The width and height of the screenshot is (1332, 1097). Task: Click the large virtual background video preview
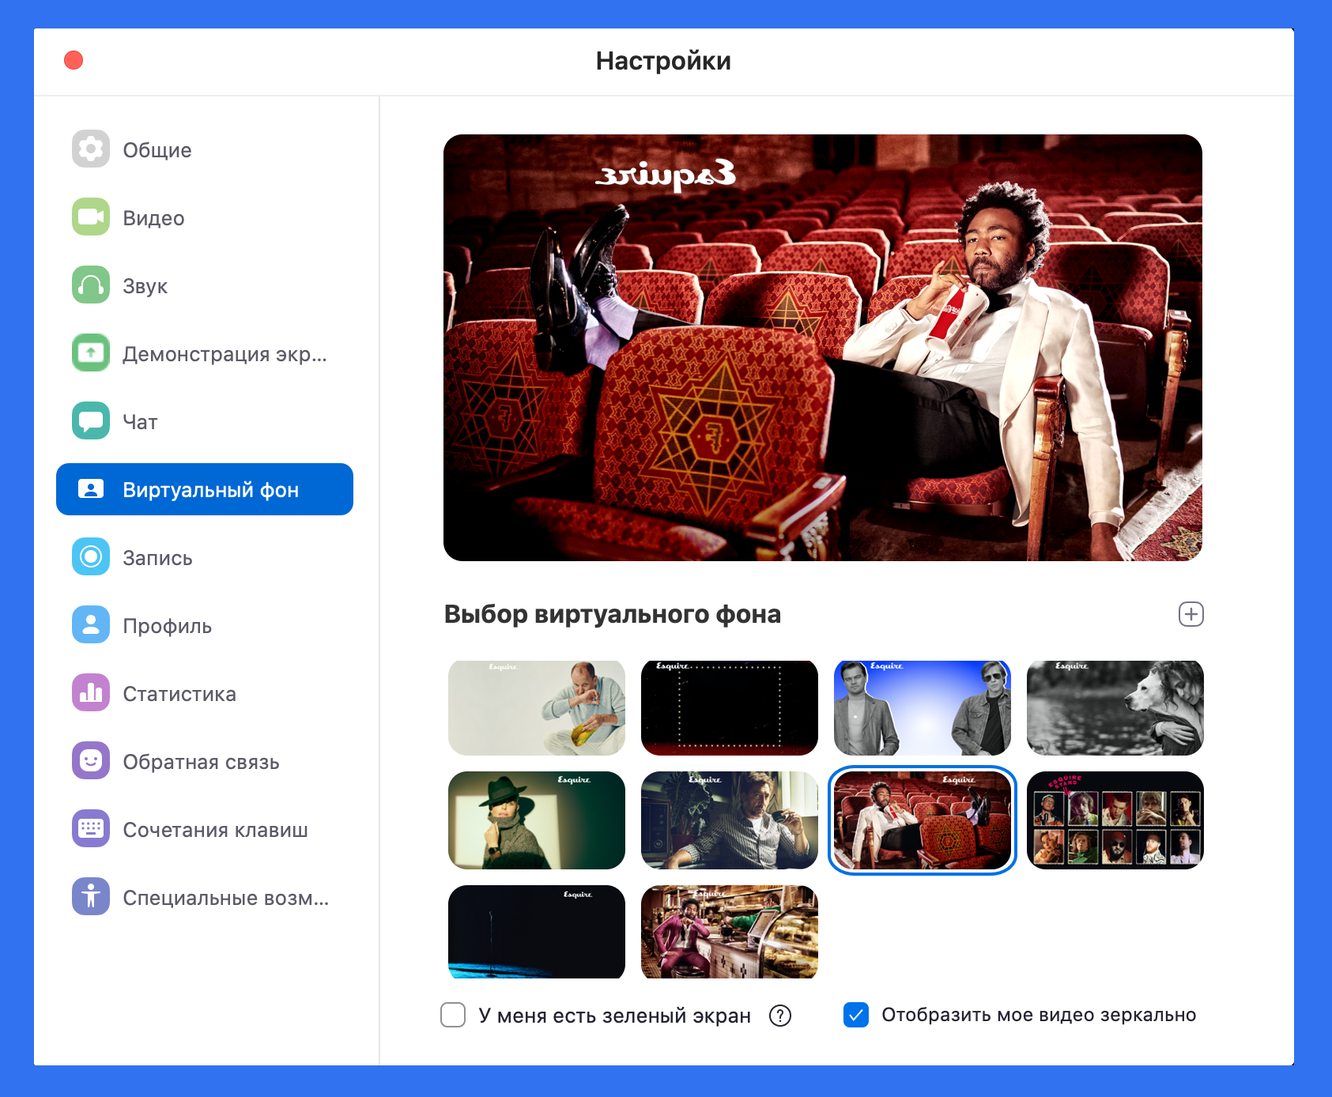click(822, 347)
